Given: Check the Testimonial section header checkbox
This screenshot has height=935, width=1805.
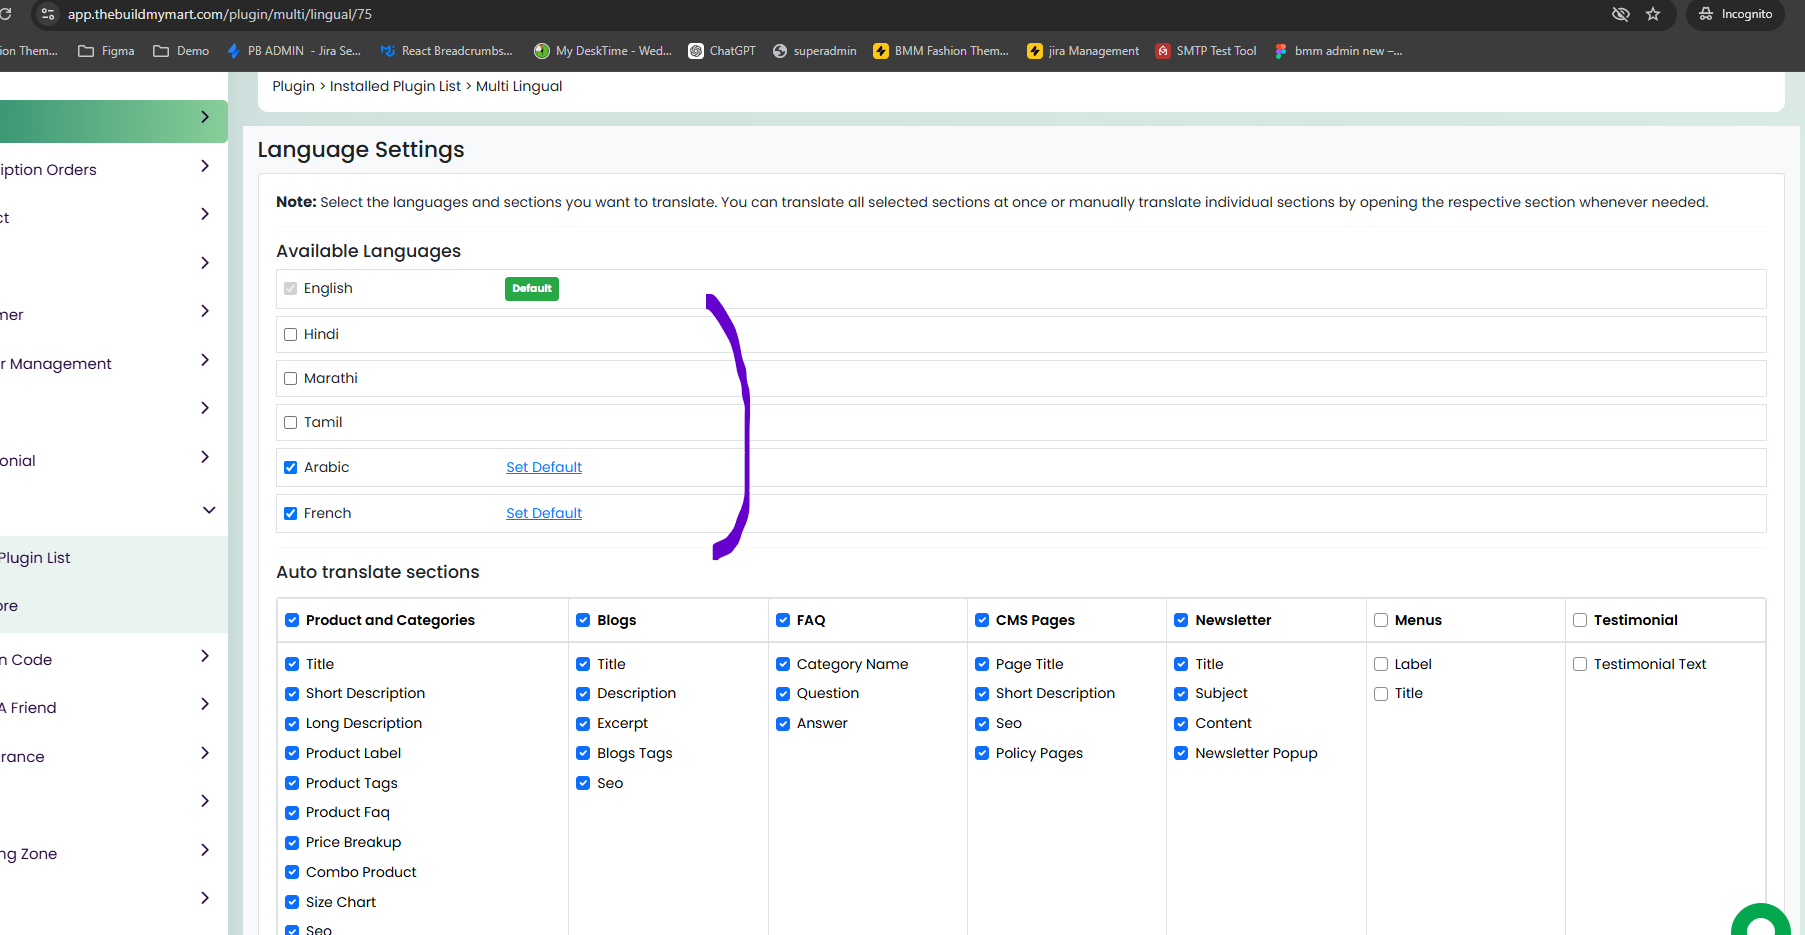Looking at the screenshot, I should click(x=1580, y=620).
